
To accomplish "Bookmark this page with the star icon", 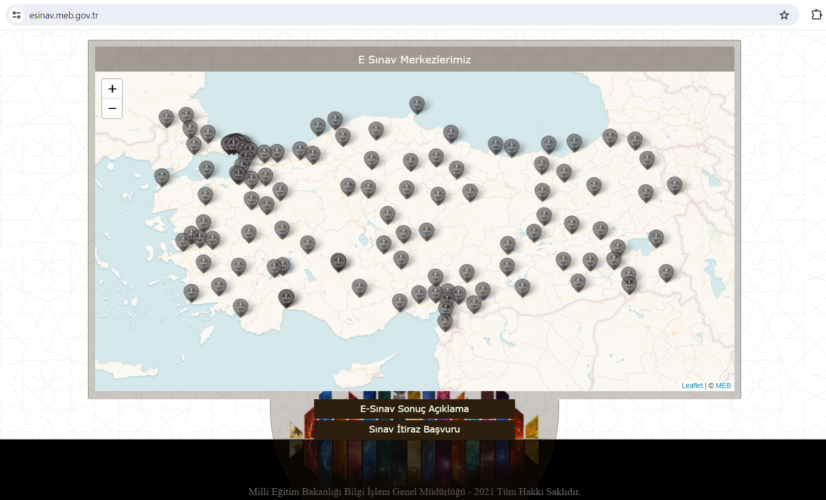I will tap(784, 15).
